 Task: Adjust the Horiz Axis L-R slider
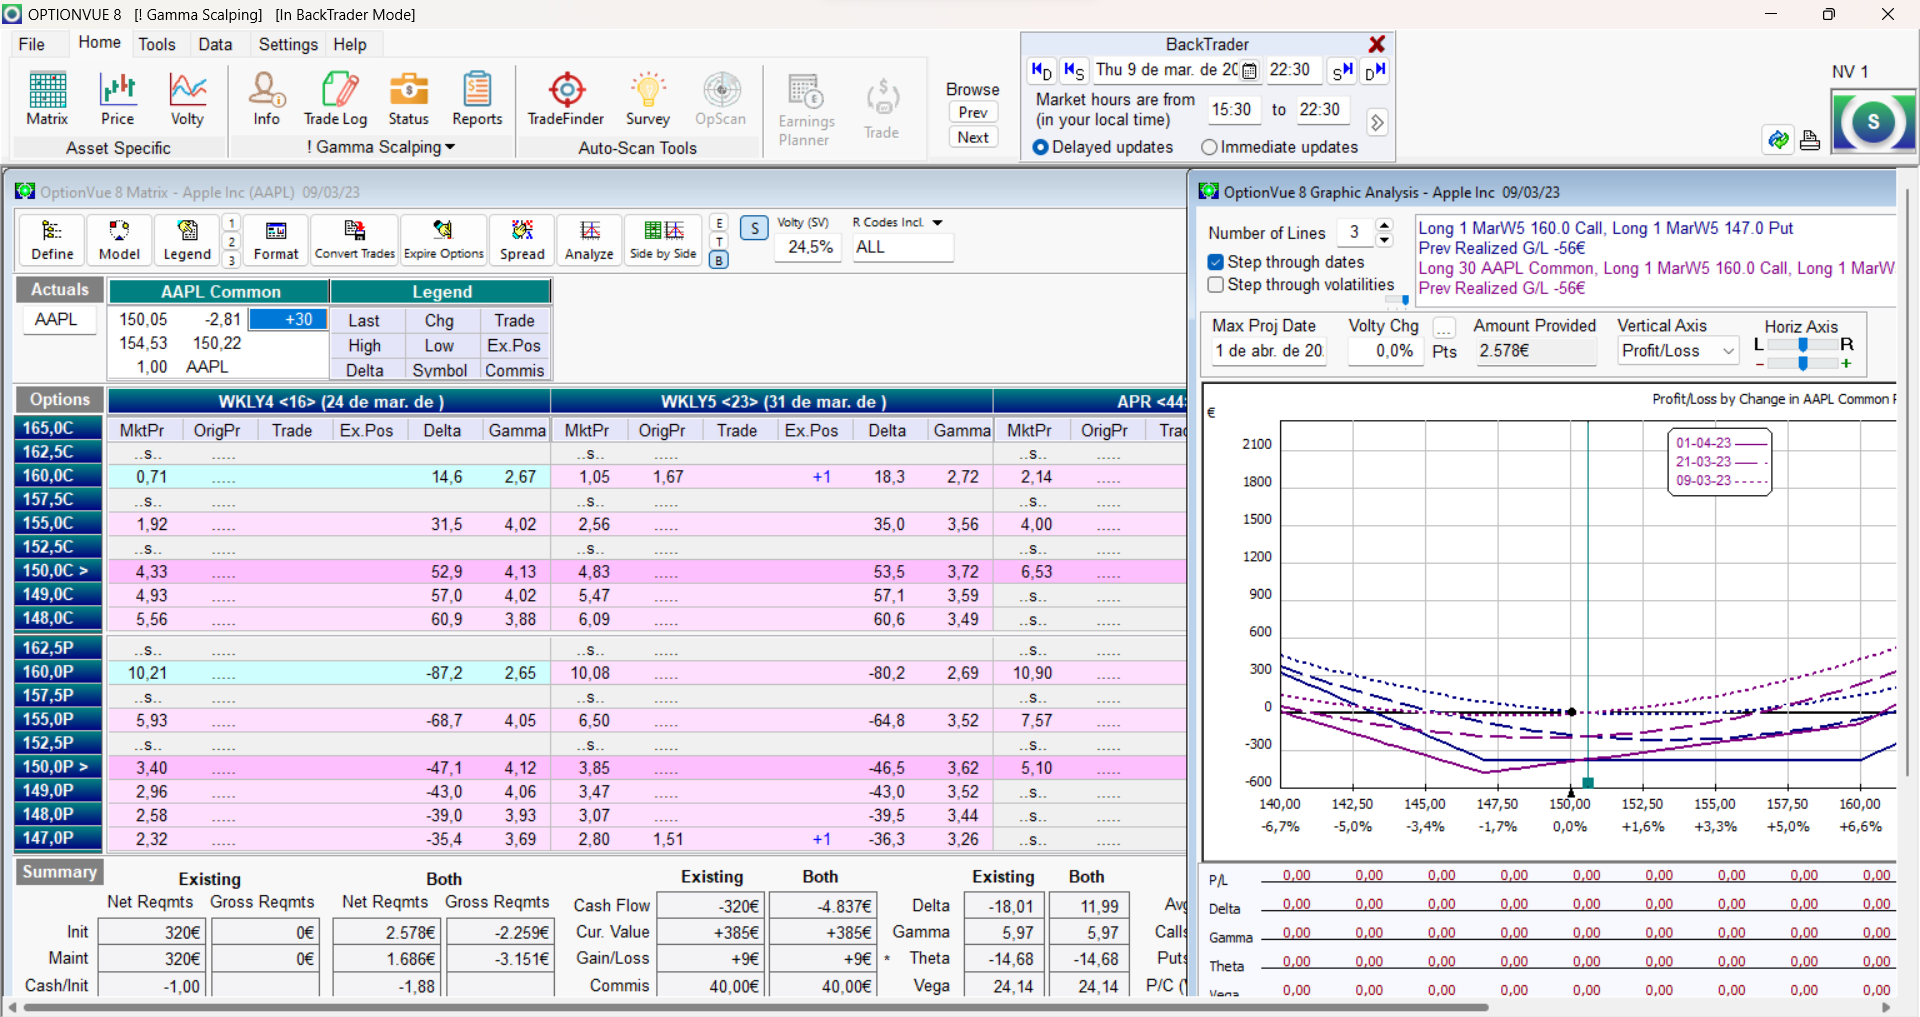pos(1803,344)
